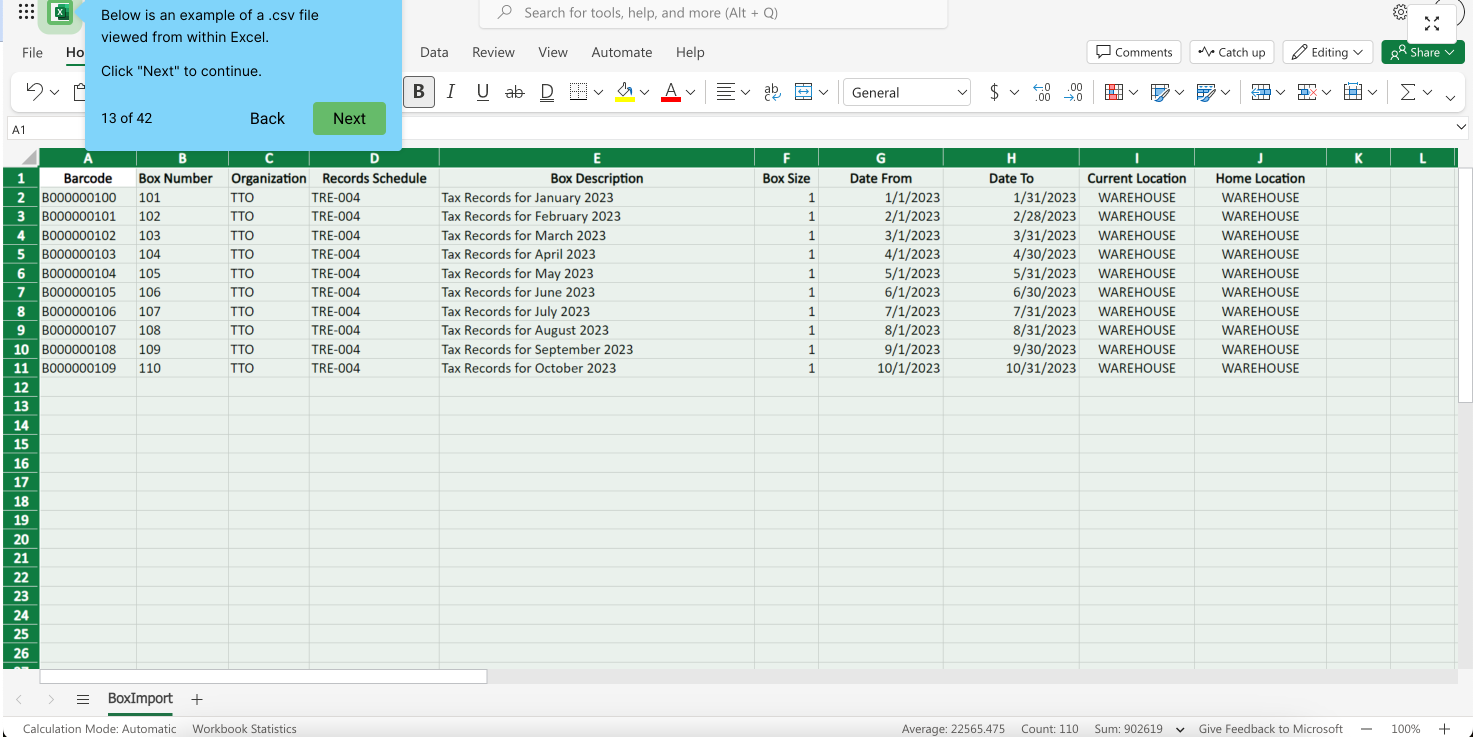The width and height of the screenshot is (1473, 737).
Task: Toggle Underline formatting
Action: (483, 92)
